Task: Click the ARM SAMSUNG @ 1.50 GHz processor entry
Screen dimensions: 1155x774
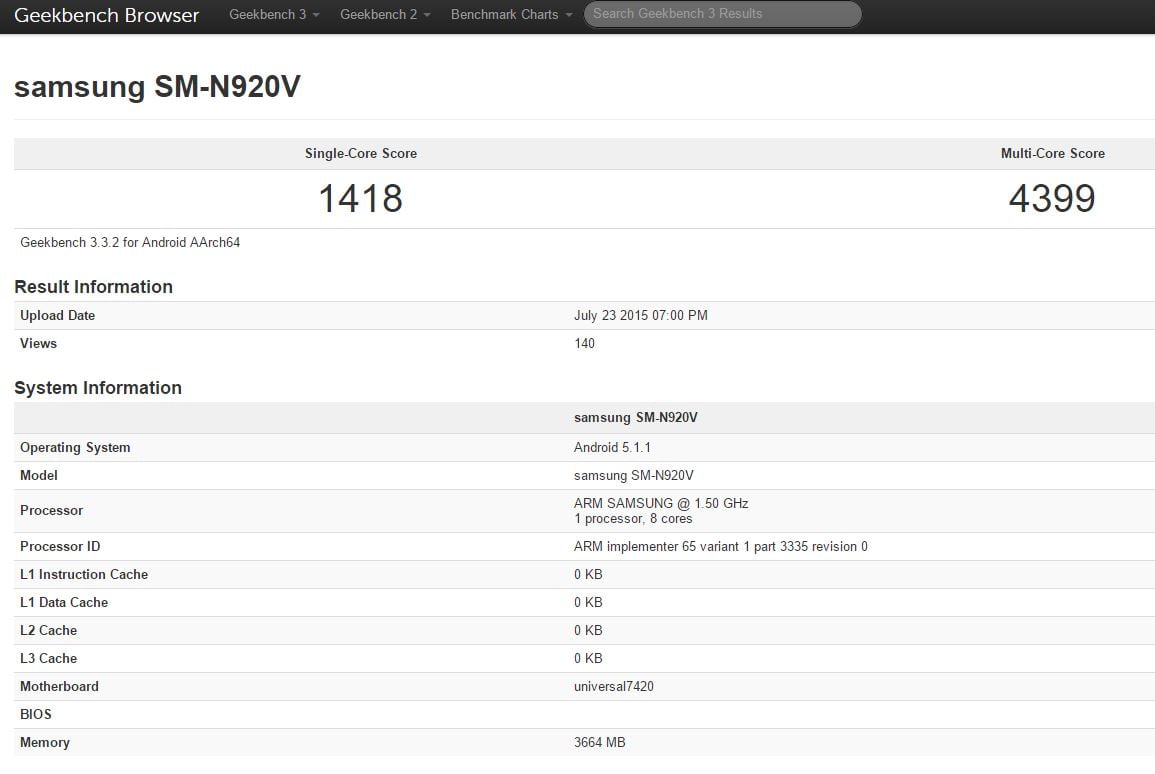Action: tap(660, 504)
